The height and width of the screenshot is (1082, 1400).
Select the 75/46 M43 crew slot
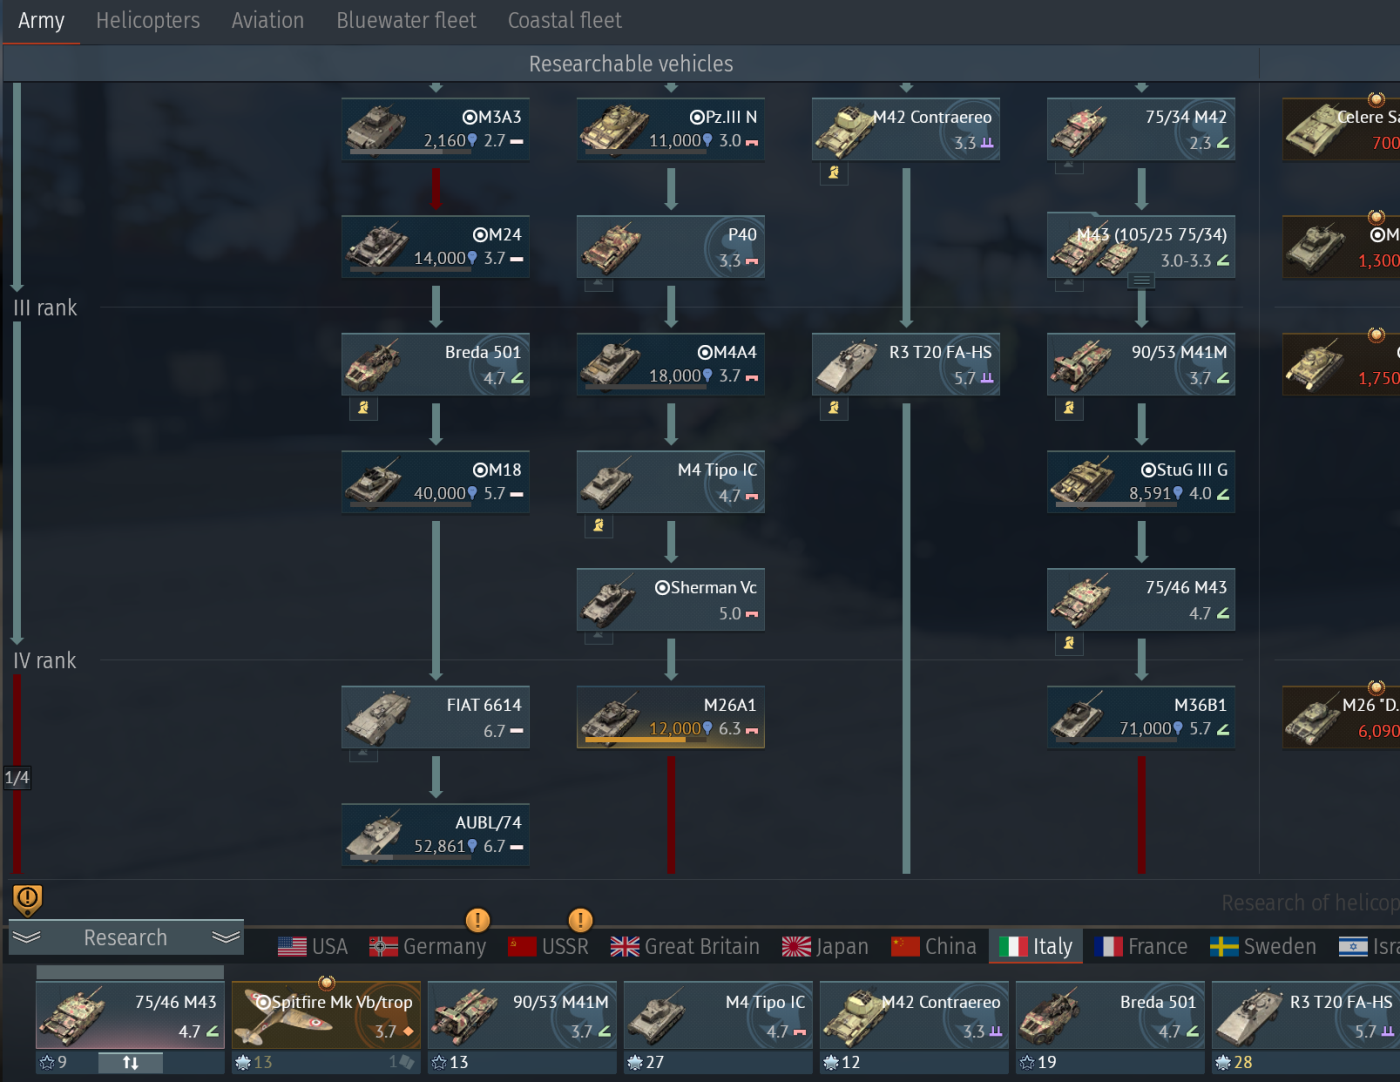coord(130,1015)
